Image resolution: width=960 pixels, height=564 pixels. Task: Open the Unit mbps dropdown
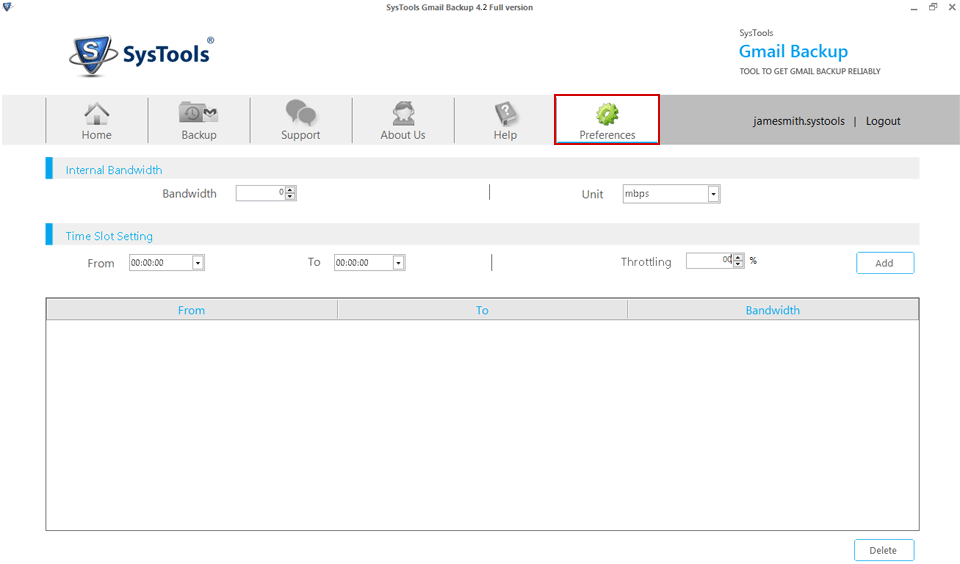[672, 194]
